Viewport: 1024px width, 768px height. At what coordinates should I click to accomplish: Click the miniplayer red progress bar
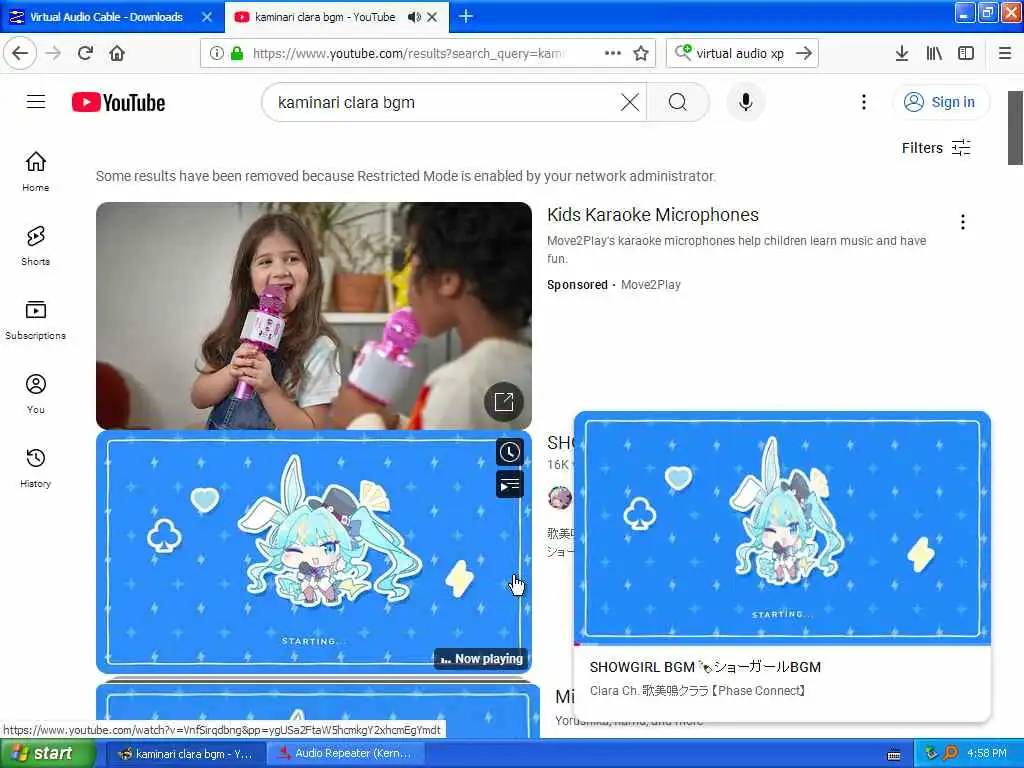(782, 644)
